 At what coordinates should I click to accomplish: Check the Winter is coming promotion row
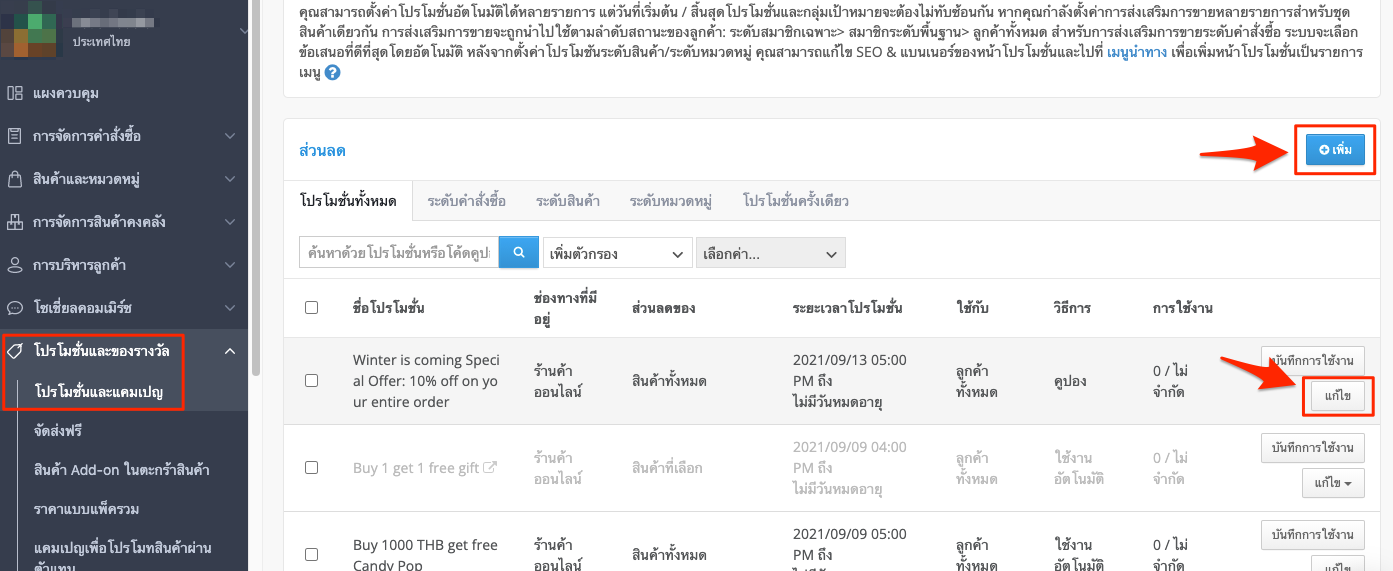[x=311, y=381]
